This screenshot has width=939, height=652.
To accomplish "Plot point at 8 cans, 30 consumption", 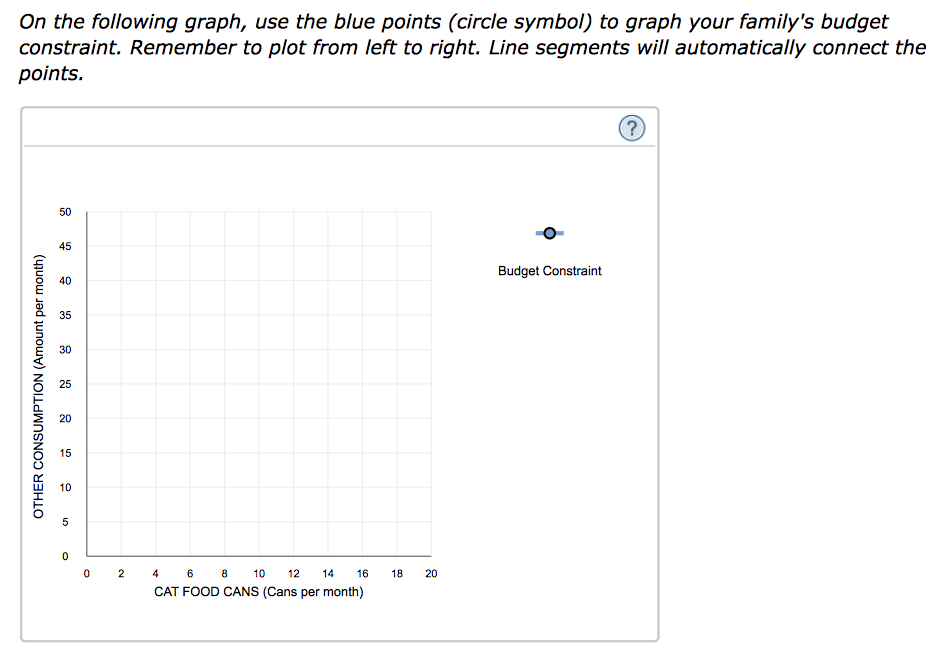I will [x=225, y=350].
